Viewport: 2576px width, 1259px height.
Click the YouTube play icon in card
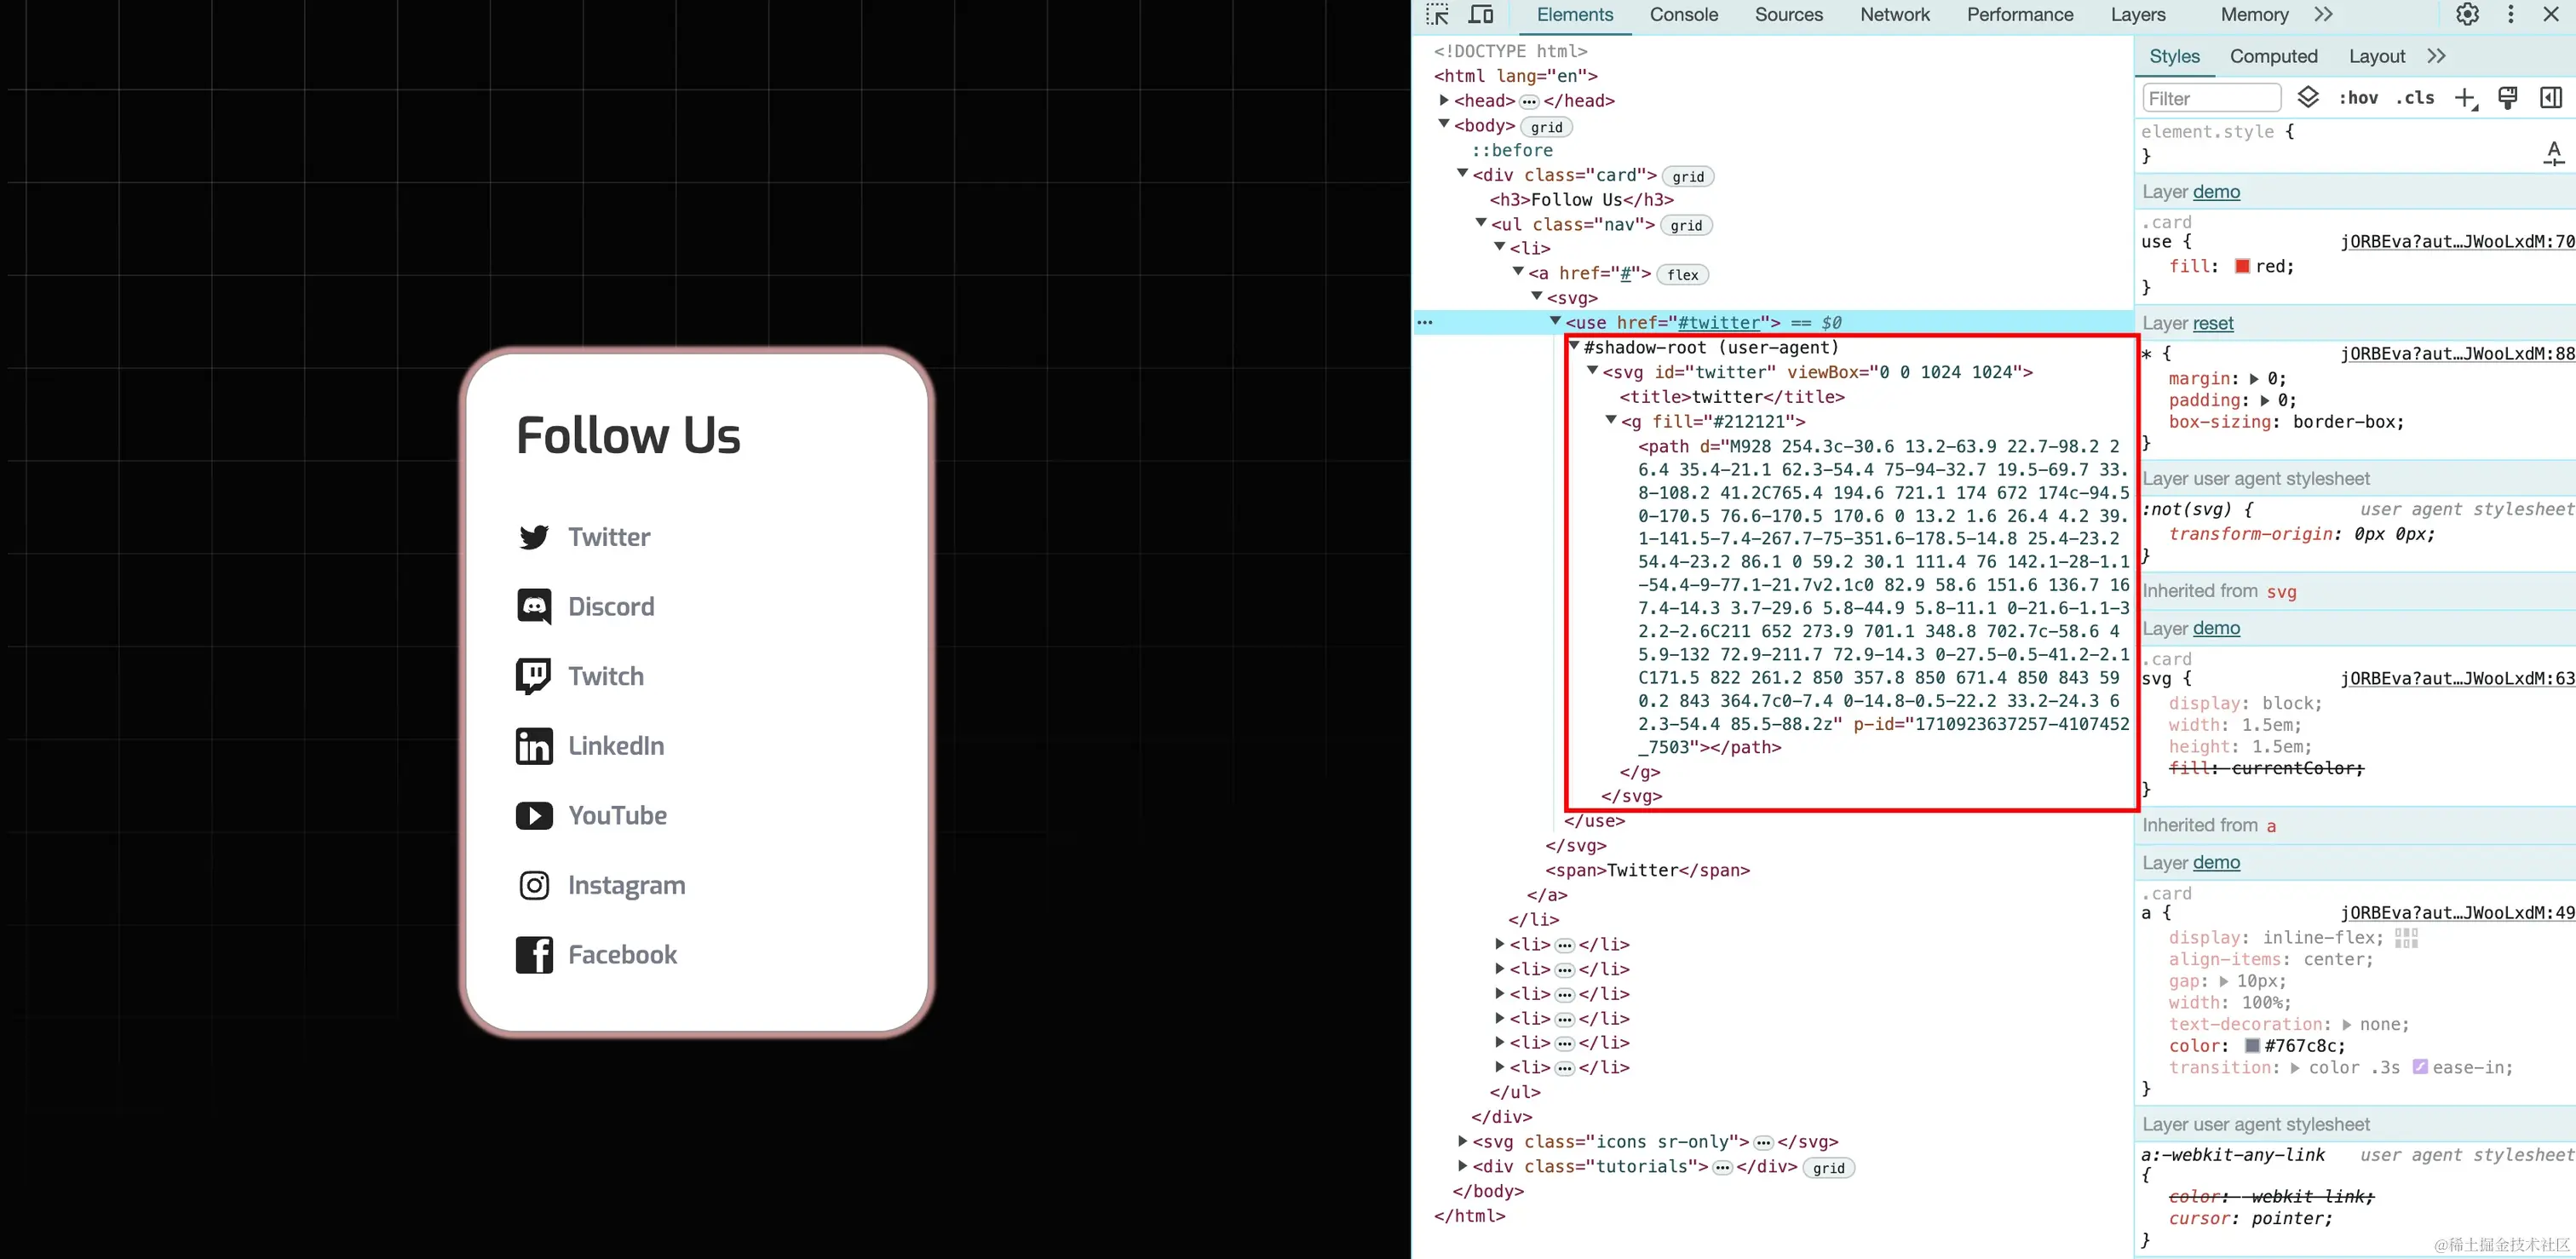[534, 816]
